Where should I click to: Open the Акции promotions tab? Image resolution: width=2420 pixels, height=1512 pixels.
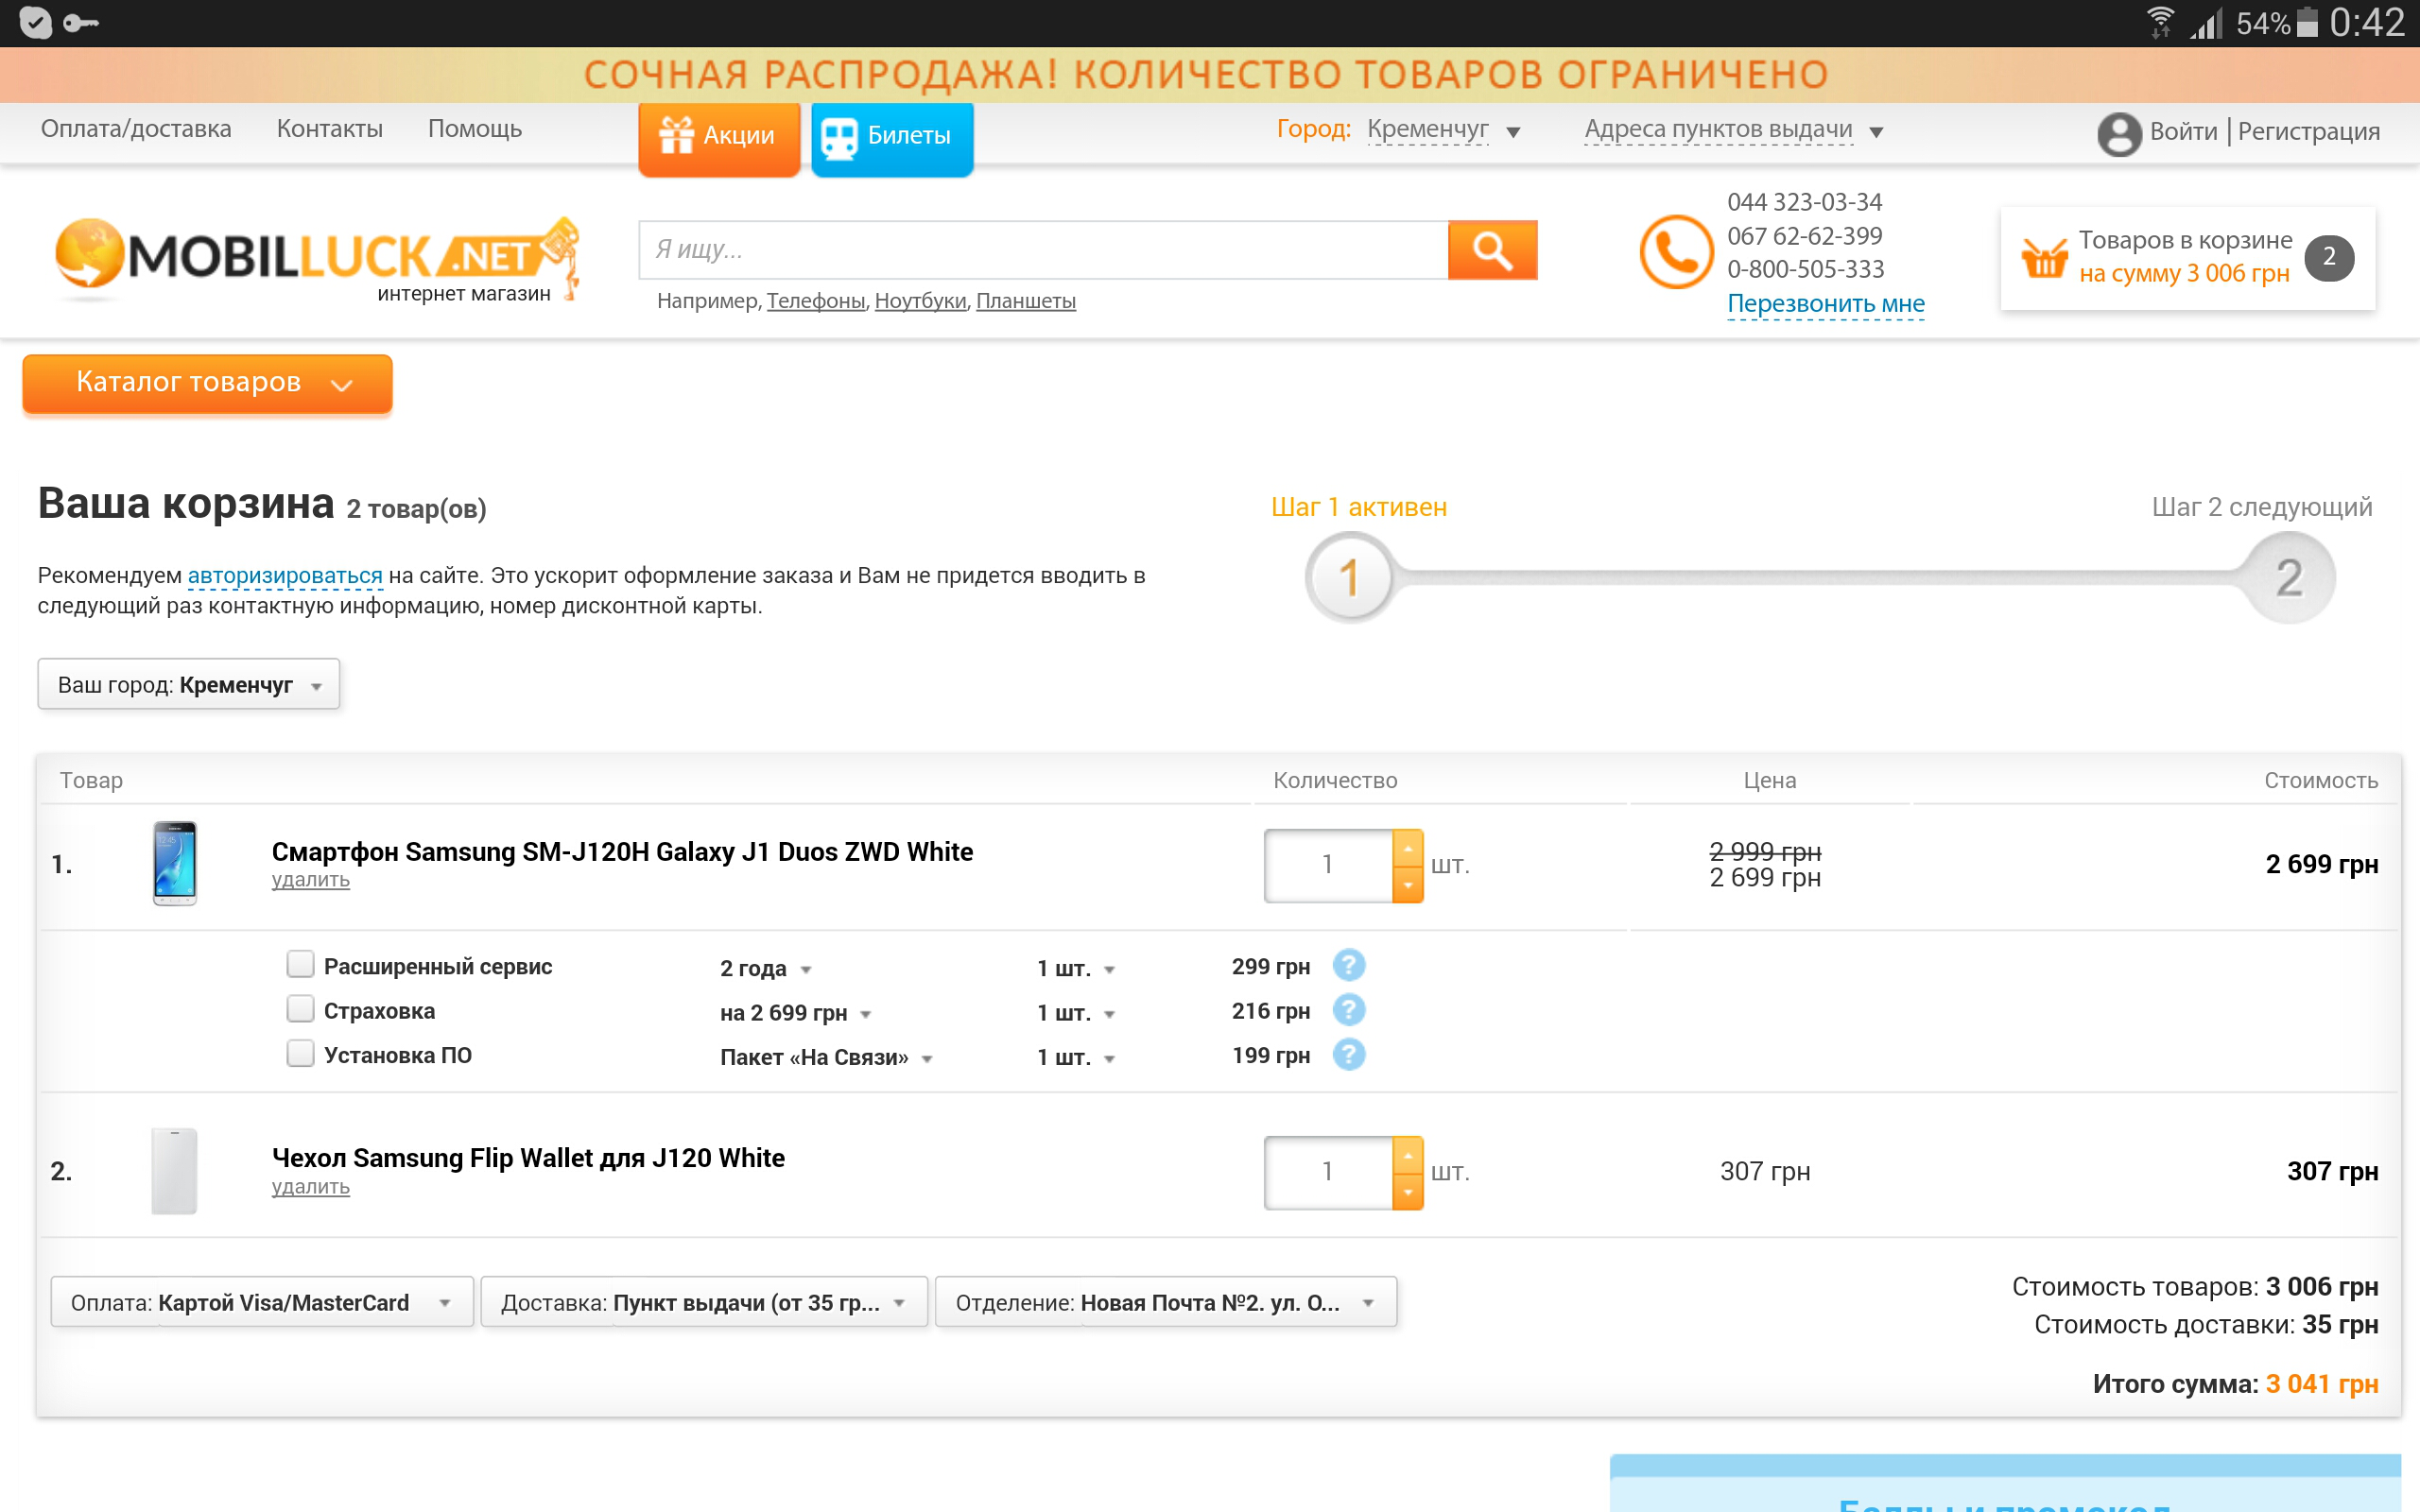click(719, 136)
